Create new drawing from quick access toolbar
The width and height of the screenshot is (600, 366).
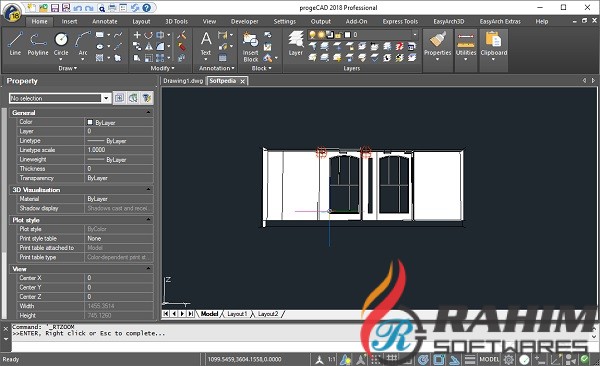click(x=32, y=8)
